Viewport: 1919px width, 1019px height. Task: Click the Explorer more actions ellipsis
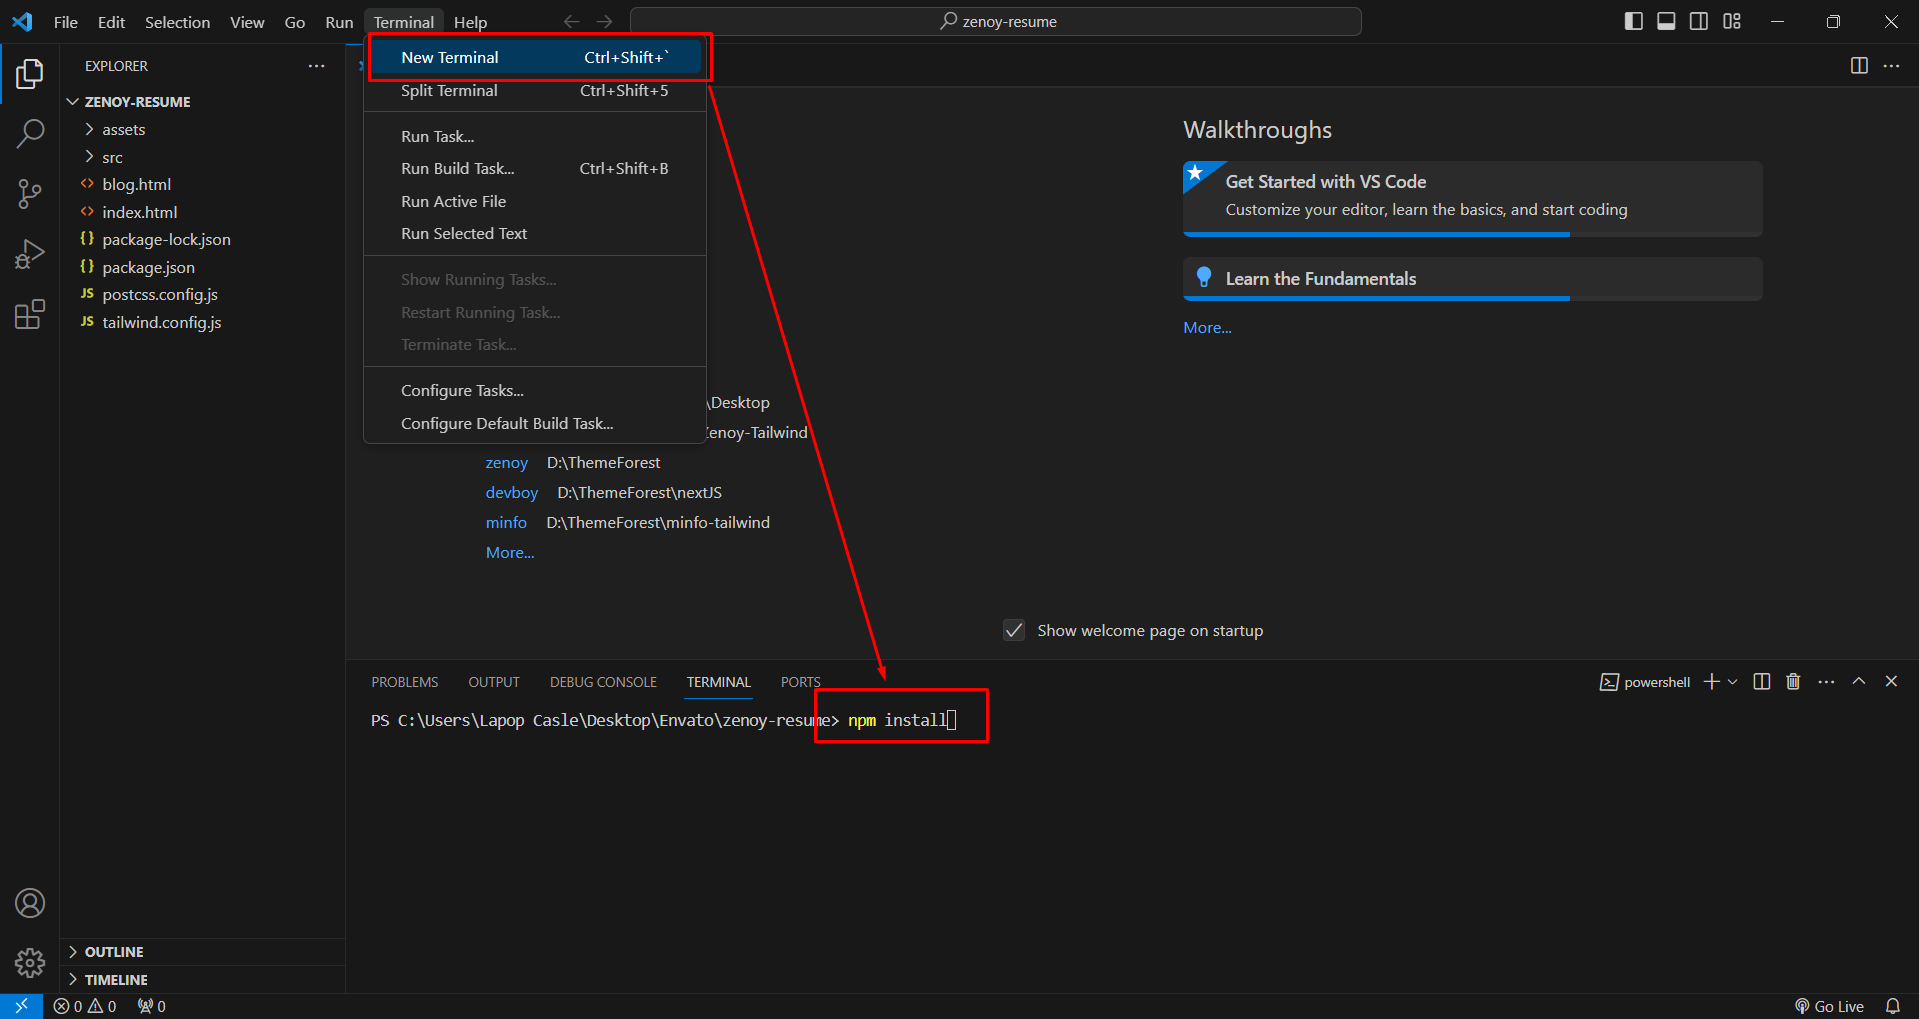[x=316, y=66]
